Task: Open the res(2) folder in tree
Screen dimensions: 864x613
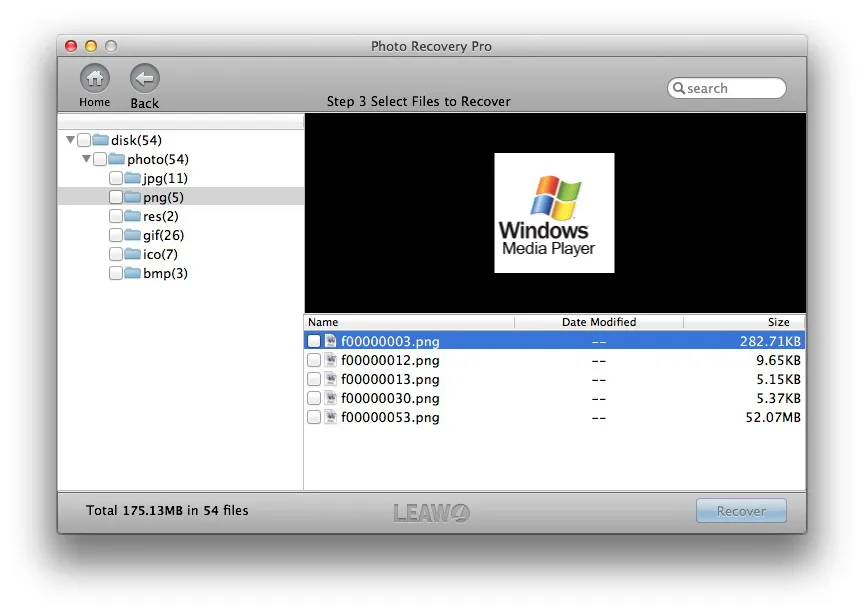Action: (x=161, y=216)
